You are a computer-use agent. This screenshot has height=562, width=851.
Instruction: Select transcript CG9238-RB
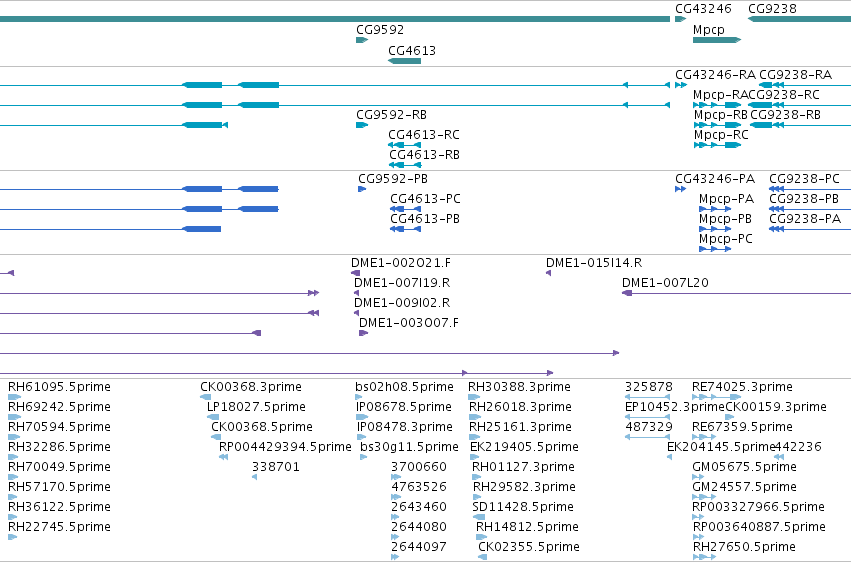point(801,125)
